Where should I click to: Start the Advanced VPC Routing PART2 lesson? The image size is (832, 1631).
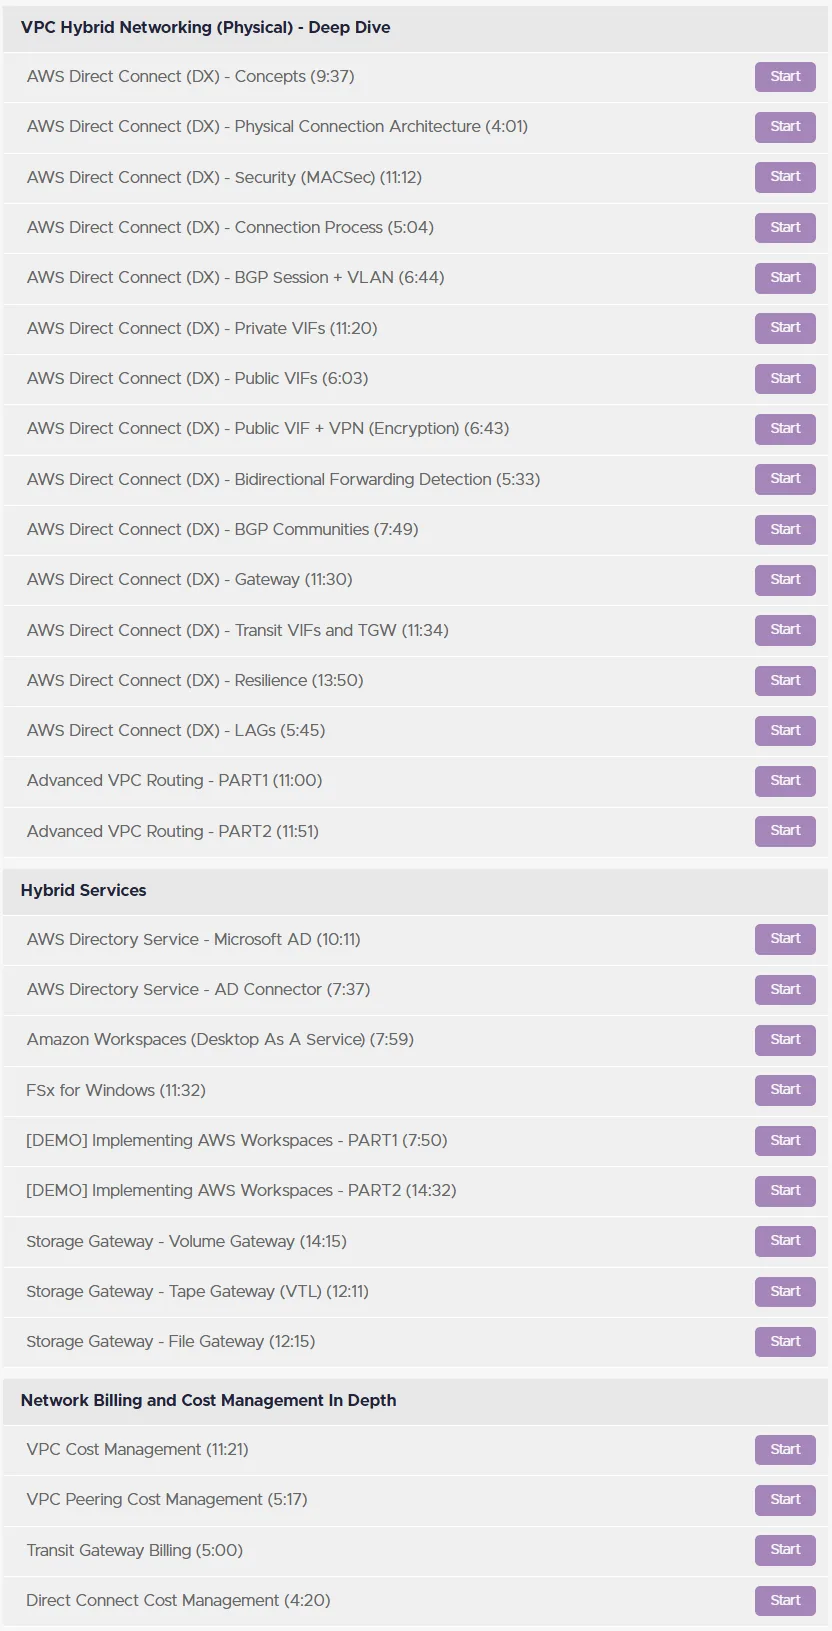pyautogui.click(x=785, y=831)
